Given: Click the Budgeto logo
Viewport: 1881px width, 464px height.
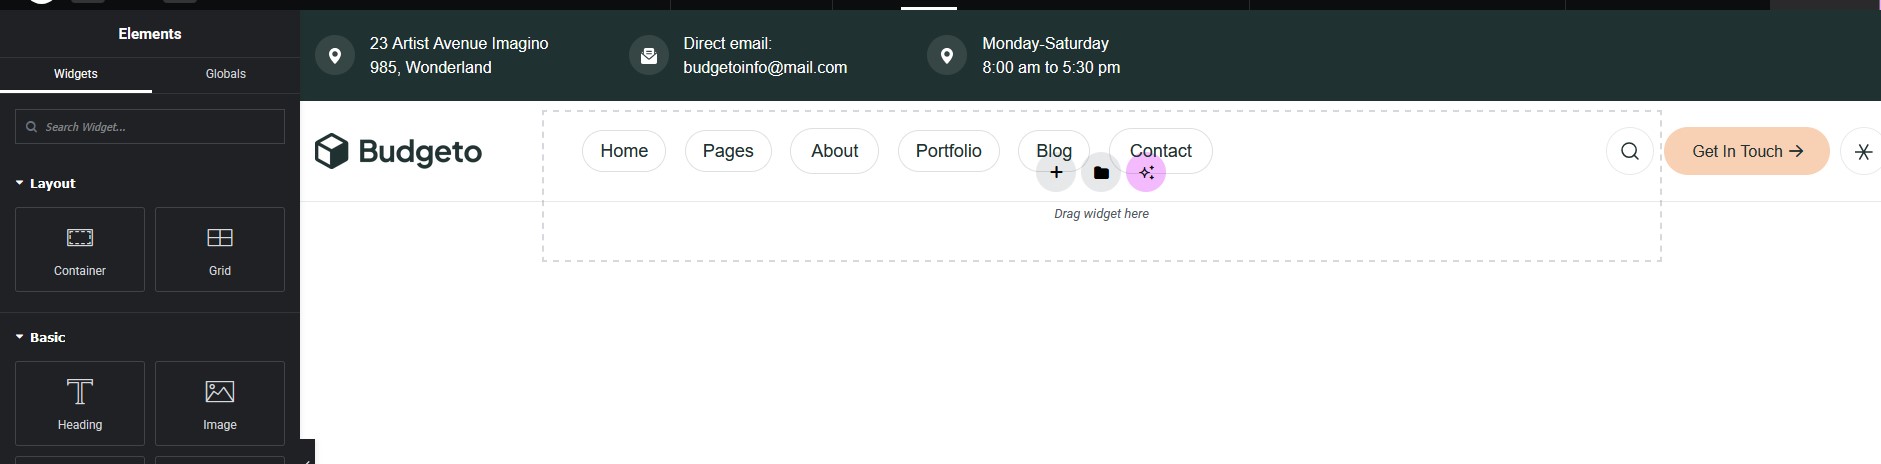Looking at the screenshot, I should [398, 151].
